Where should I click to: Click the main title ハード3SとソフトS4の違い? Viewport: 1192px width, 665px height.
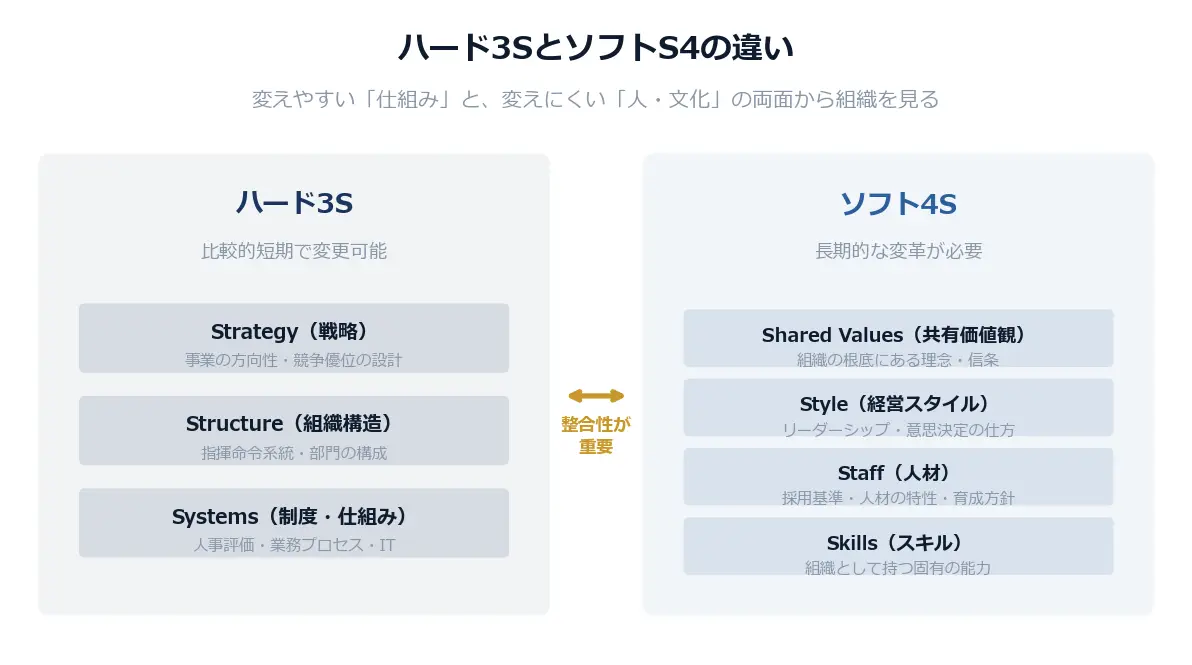[x=596, y=48]
